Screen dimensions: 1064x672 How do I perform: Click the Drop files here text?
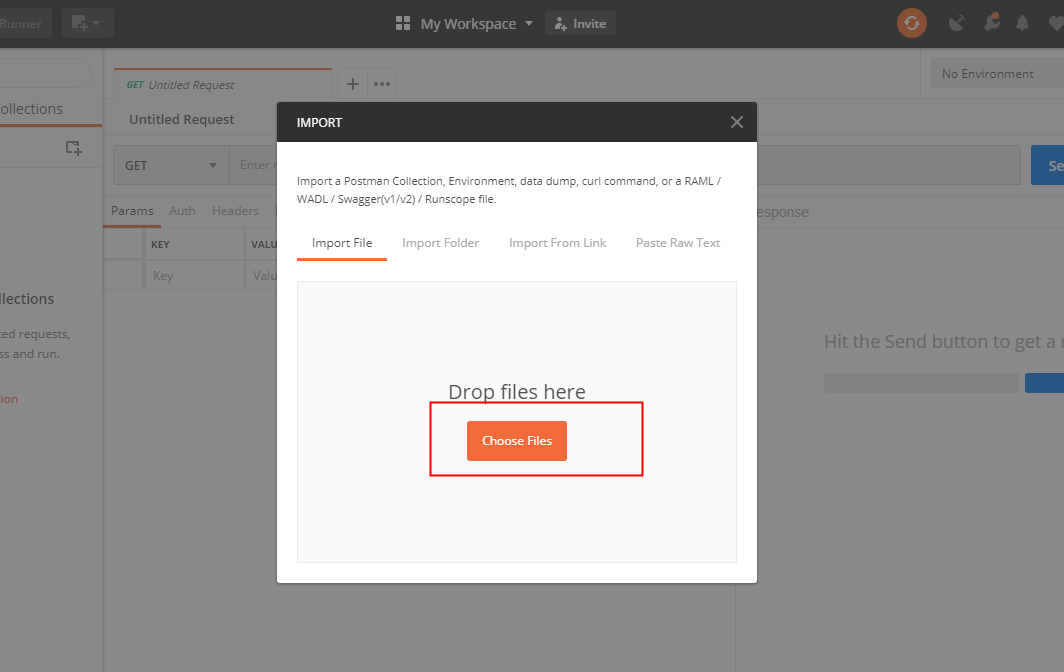click(x=516, y=392)
